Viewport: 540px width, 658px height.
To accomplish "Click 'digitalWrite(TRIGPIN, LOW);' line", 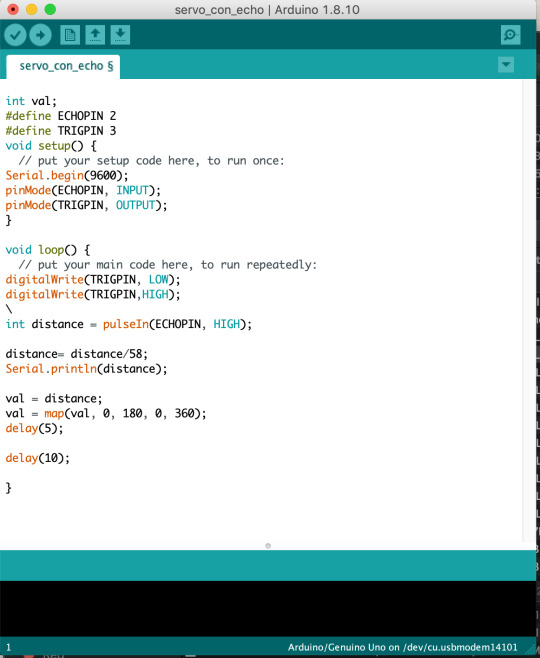I will (93, 280).
